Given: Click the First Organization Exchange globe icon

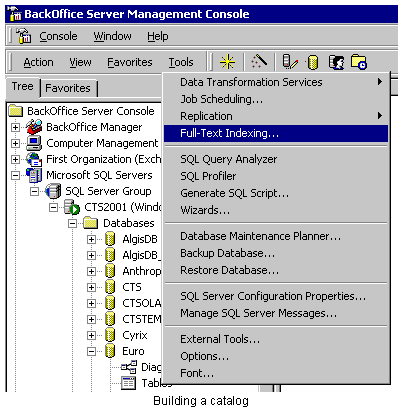Looking at the screenshot, I should (x=34, y=159).
